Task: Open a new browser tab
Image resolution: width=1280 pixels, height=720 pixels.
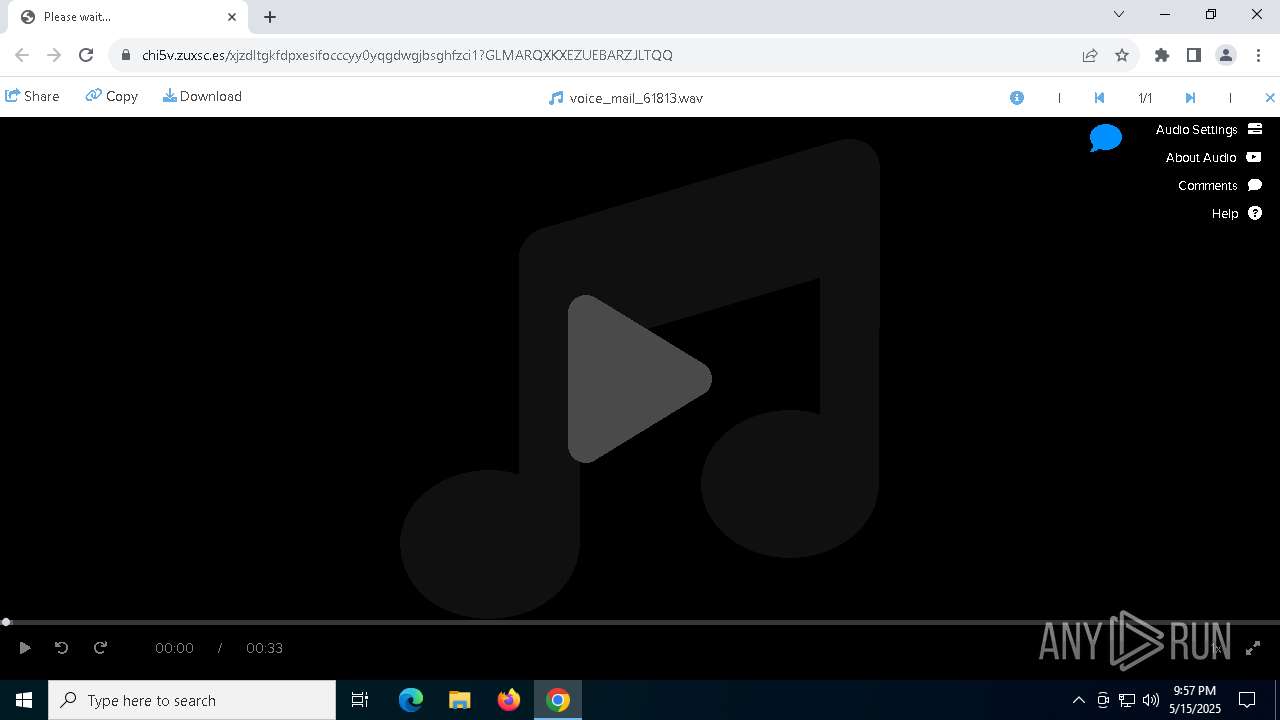Action: tap(270, 16)
